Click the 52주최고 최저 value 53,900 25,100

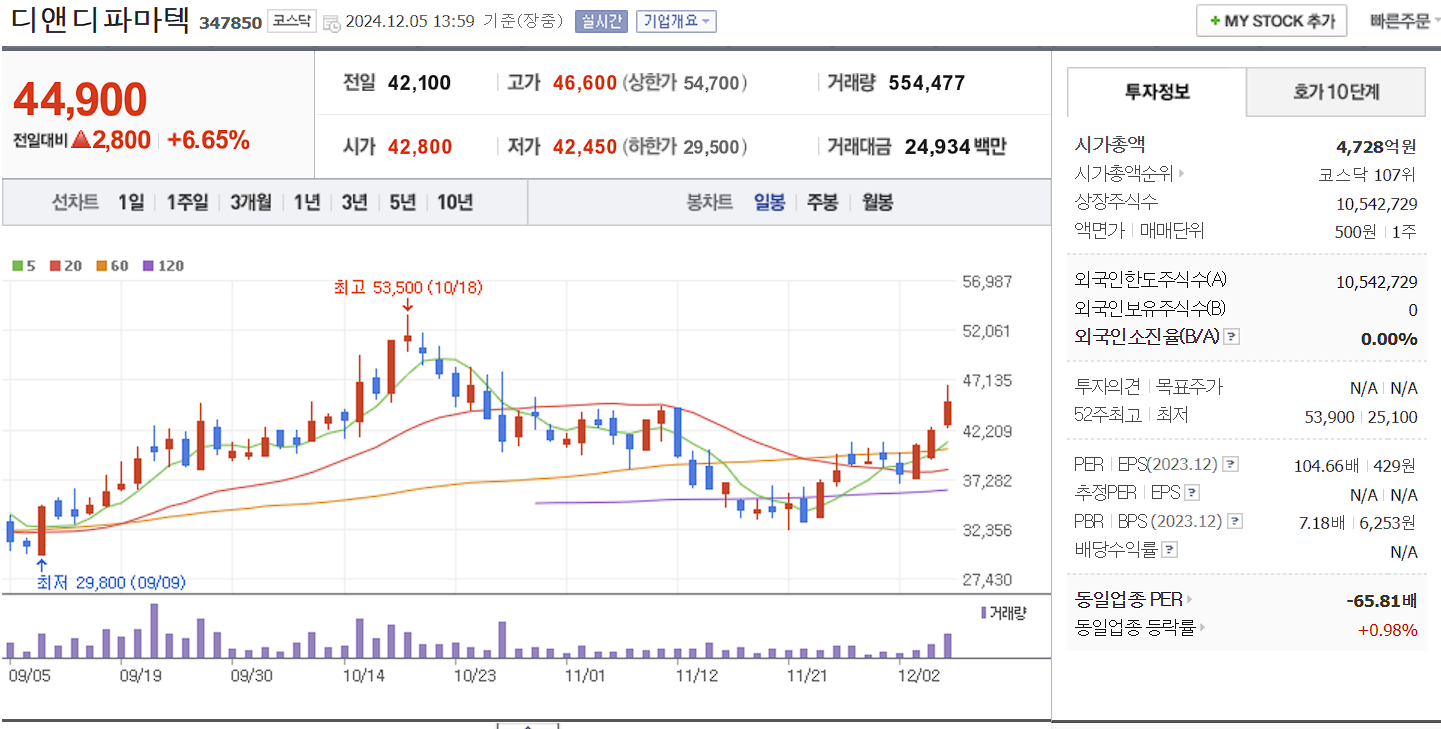click(1361, 416)
